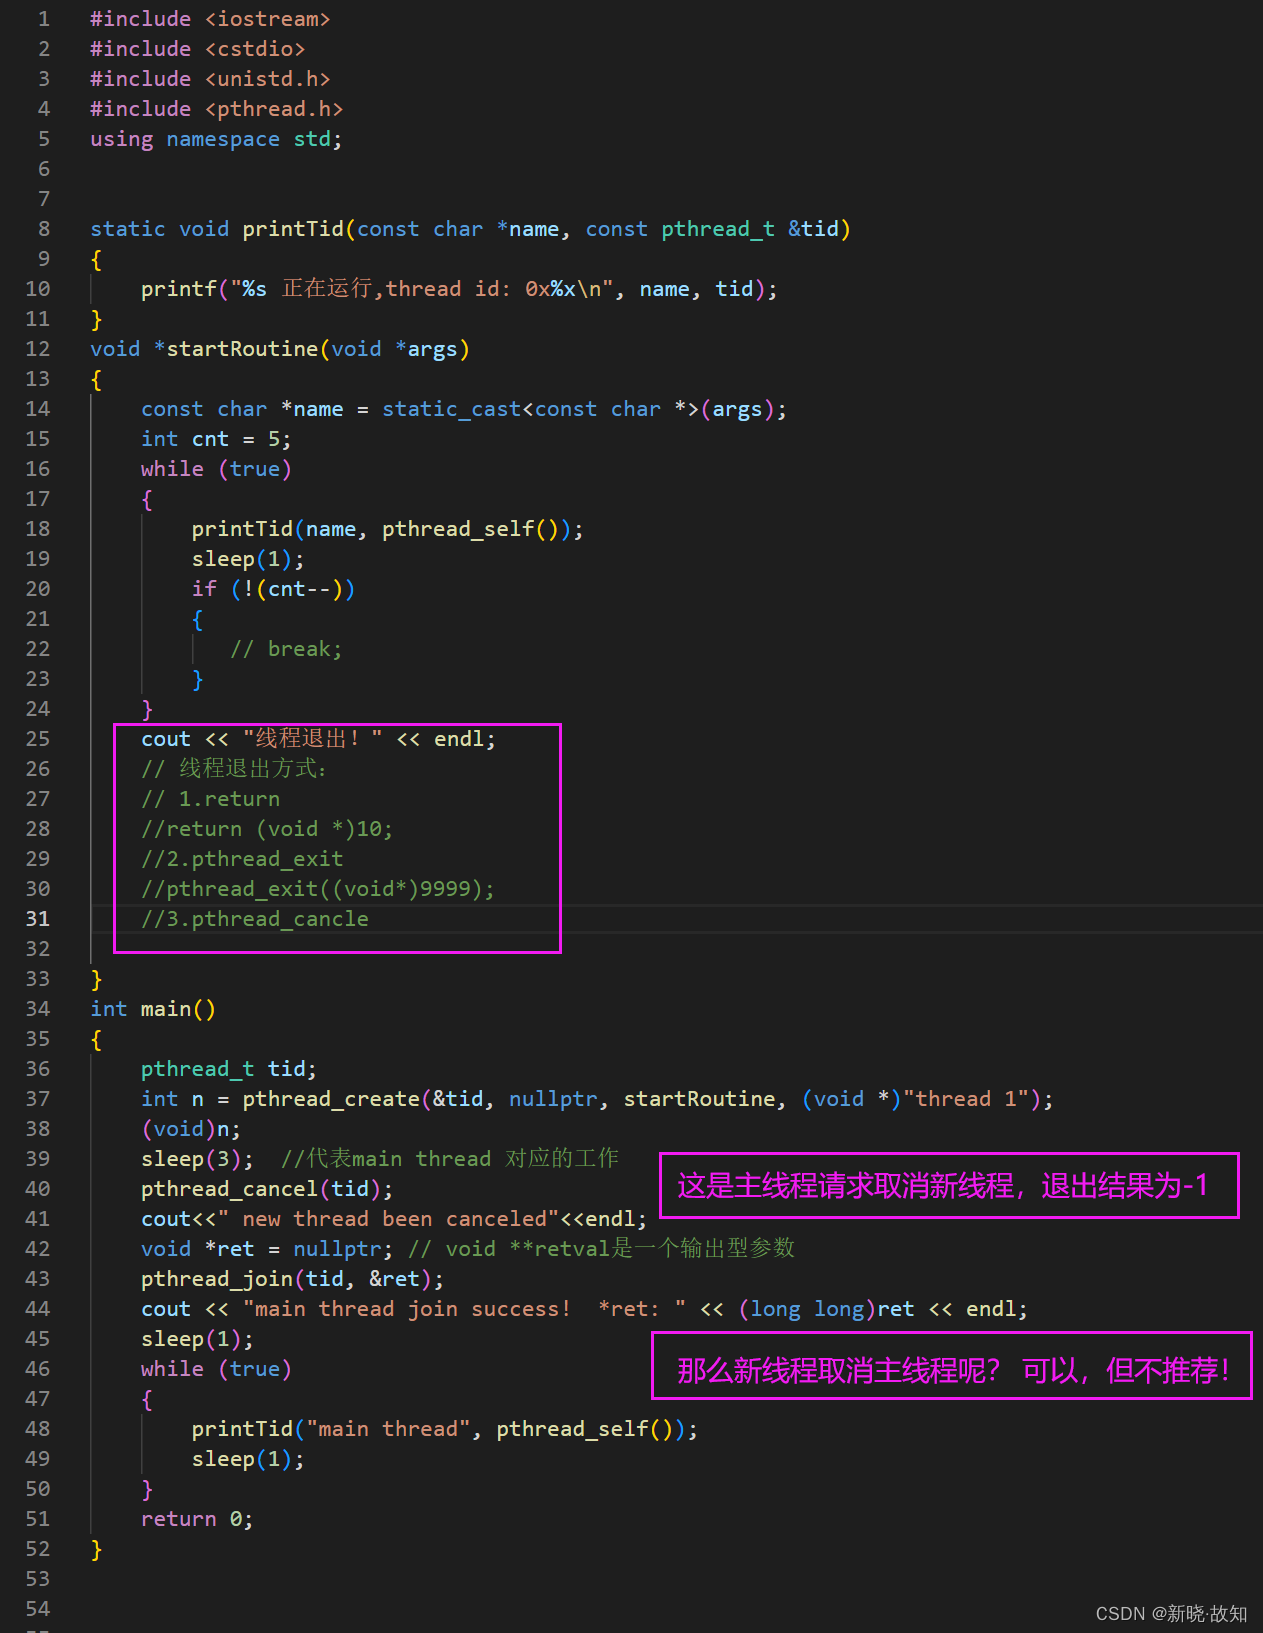Click the cout 'new thread been canceled' line
The width and height of the screenshot is (1263, 1633).
click(x=394, y=1219)
